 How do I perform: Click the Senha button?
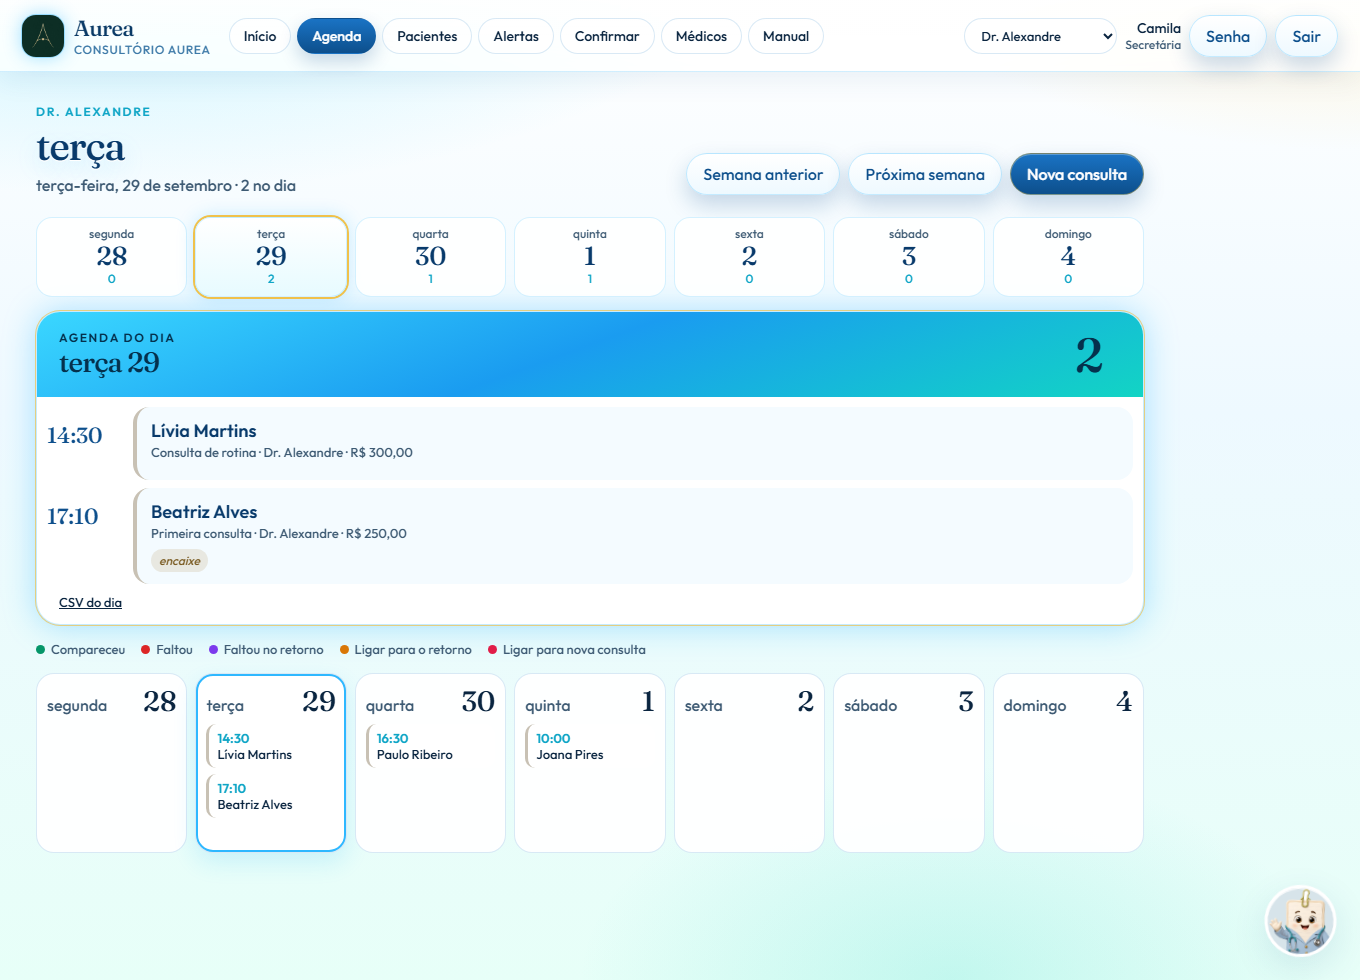tap(1228, 36)
